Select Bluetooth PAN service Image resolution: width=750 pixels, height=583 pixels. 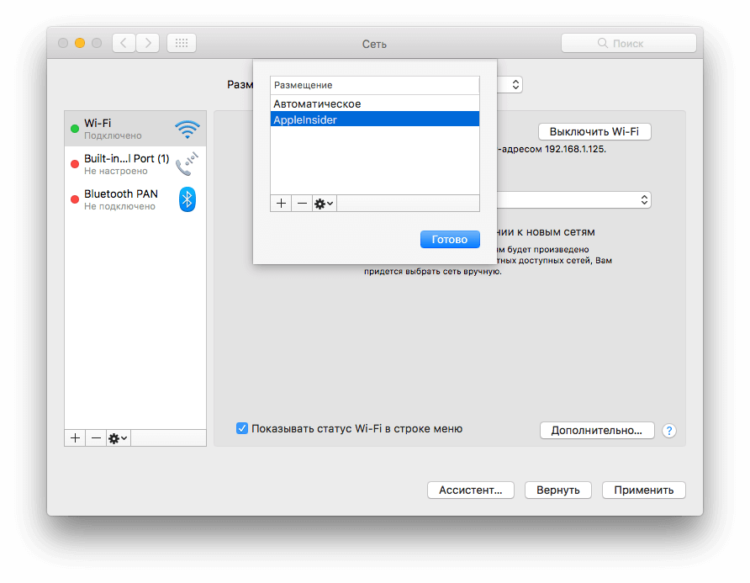(x=135, y=199)
